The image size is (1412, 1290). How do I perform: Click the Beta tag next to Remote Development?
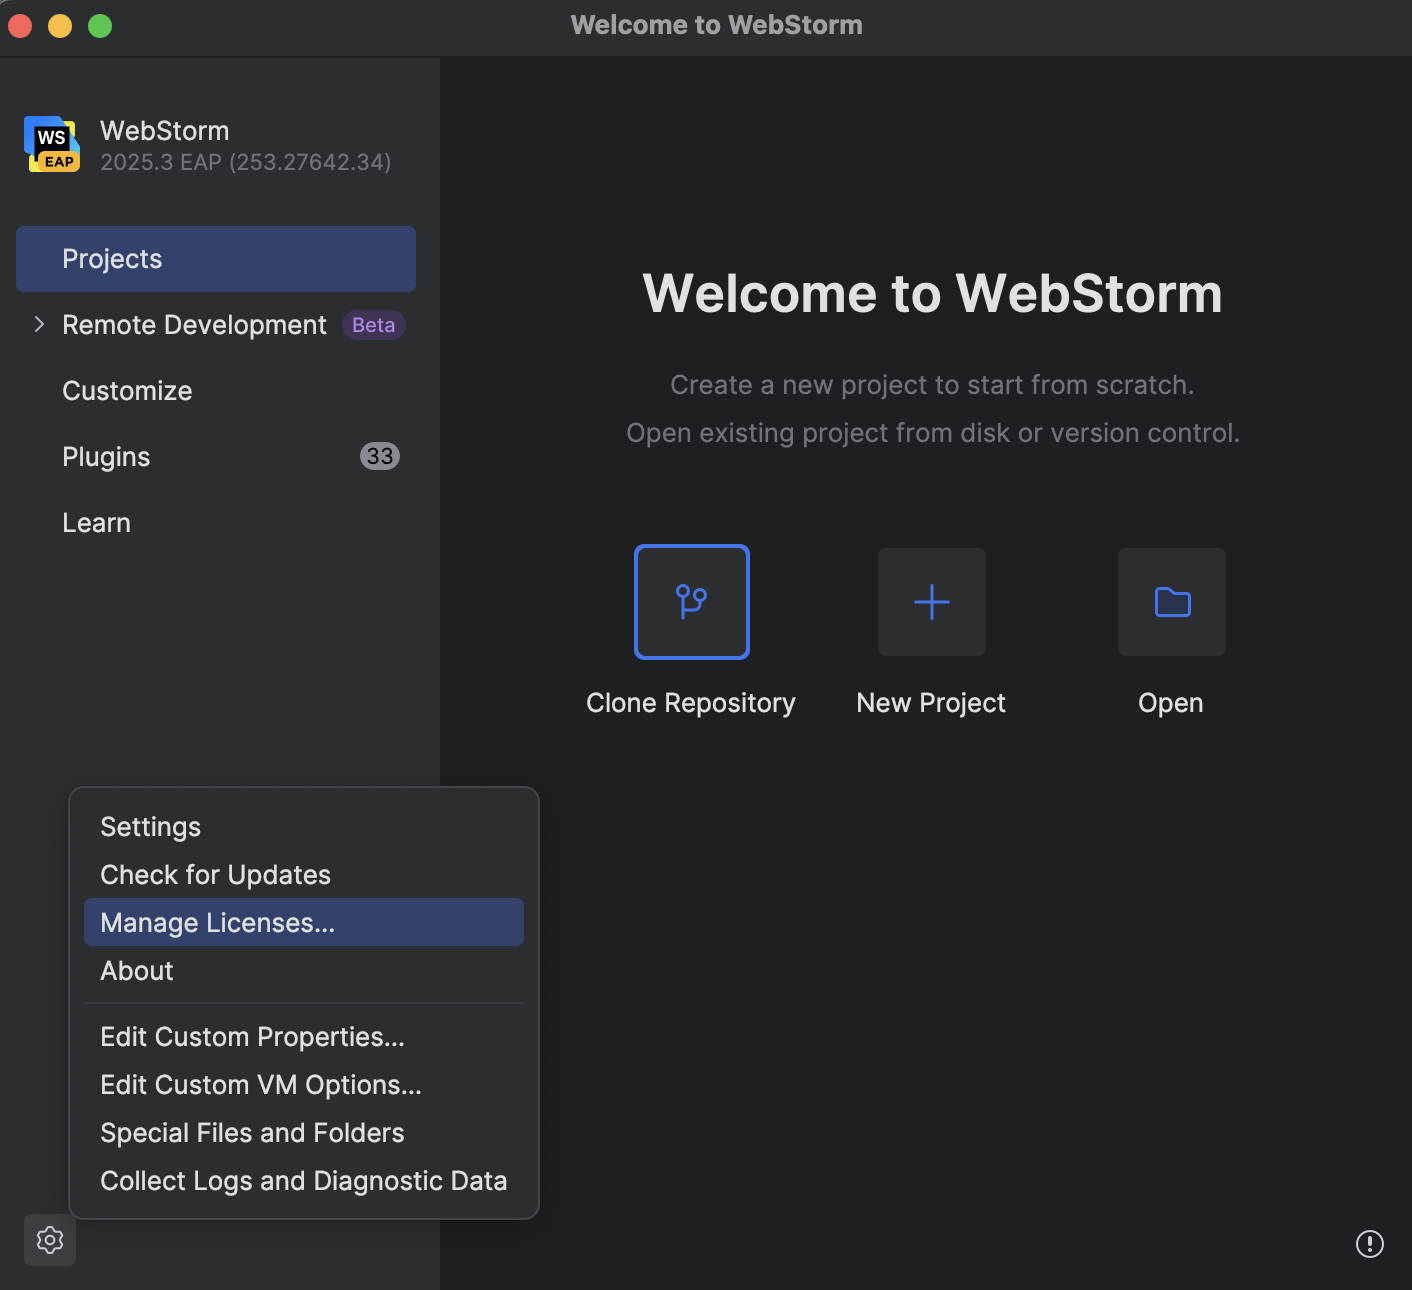pyautogui.click(x=373, y=325)
